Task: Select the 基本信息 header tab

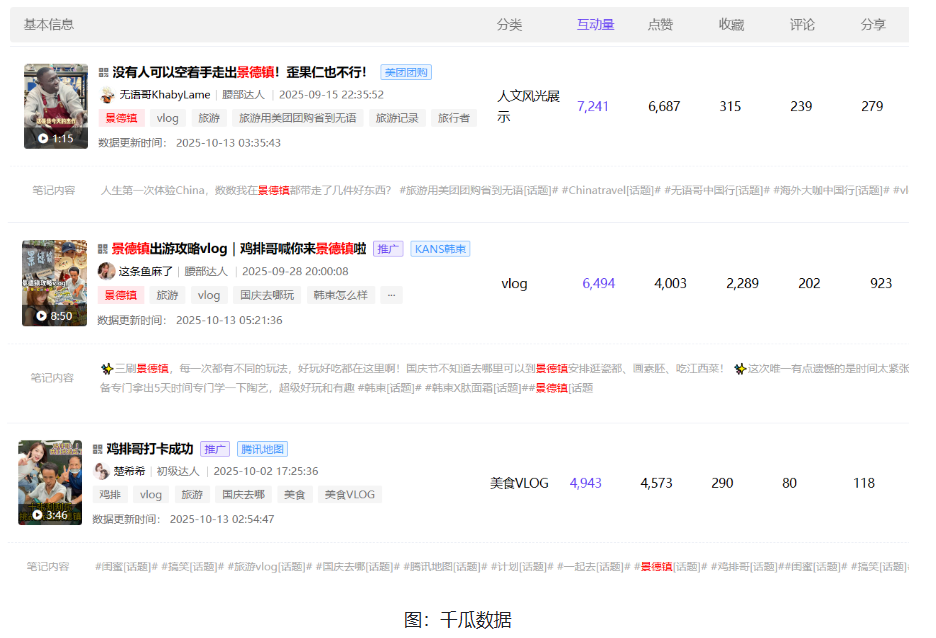Action: (x=47, y=24)
